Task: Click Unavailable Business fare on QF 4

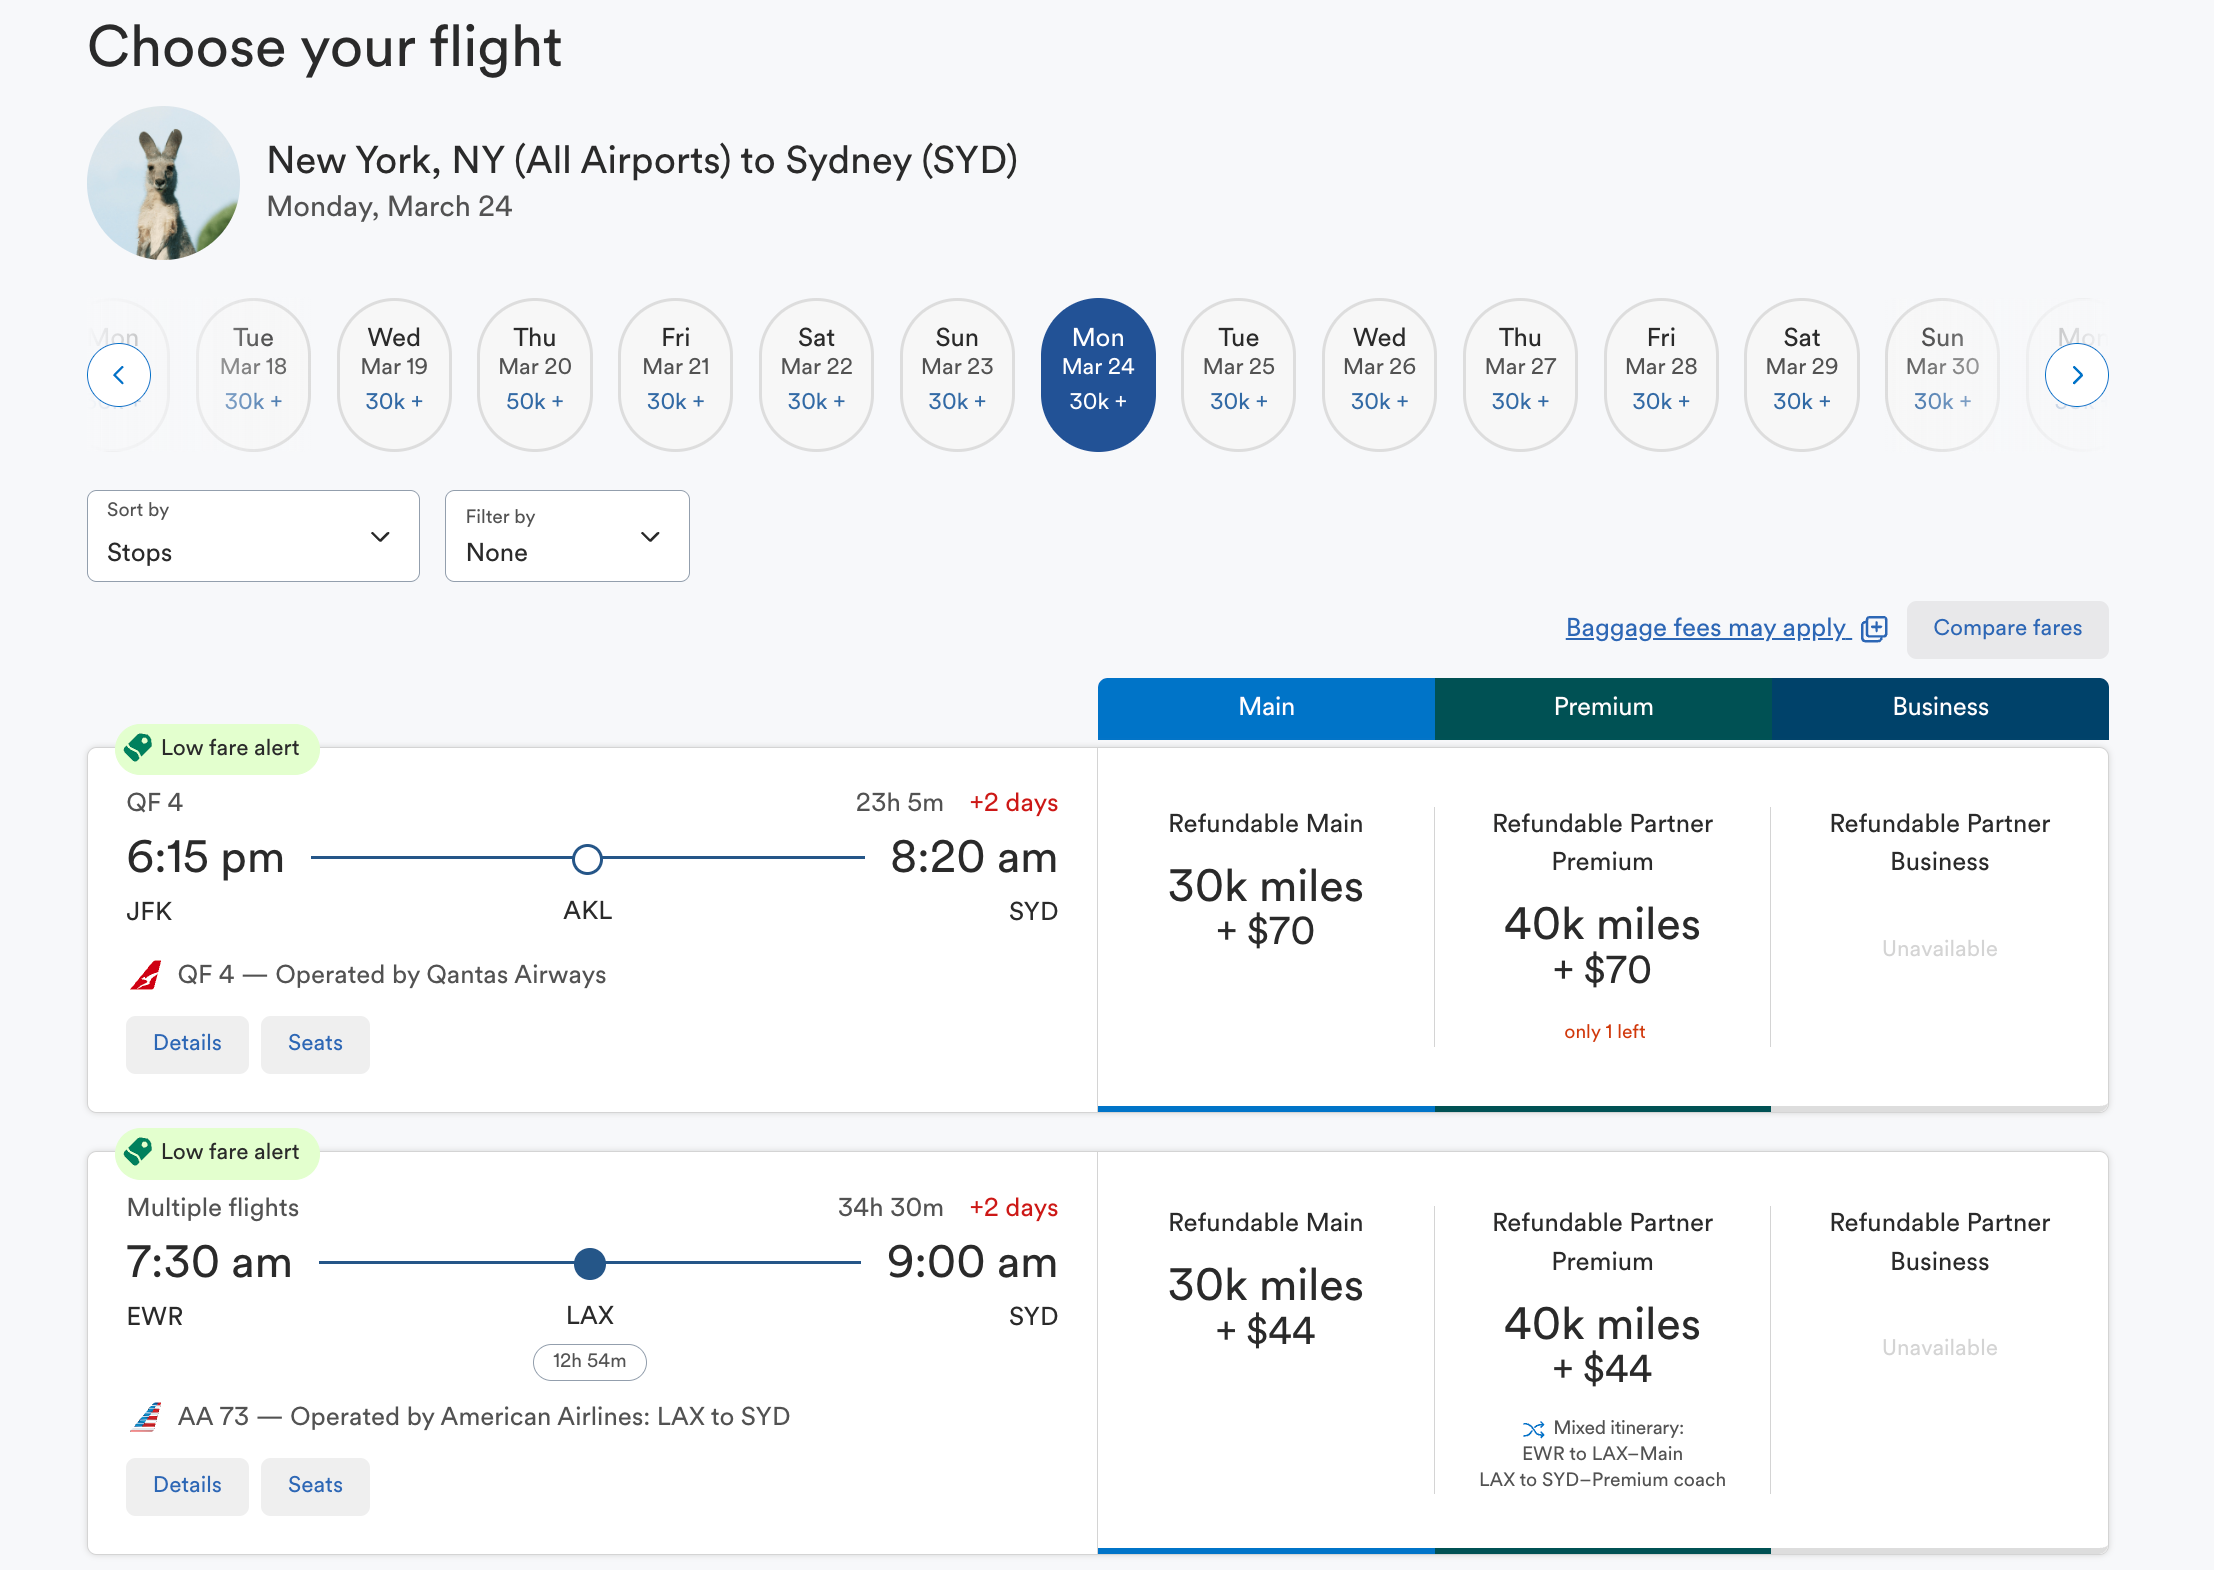Action: [x=1940, y=949]
